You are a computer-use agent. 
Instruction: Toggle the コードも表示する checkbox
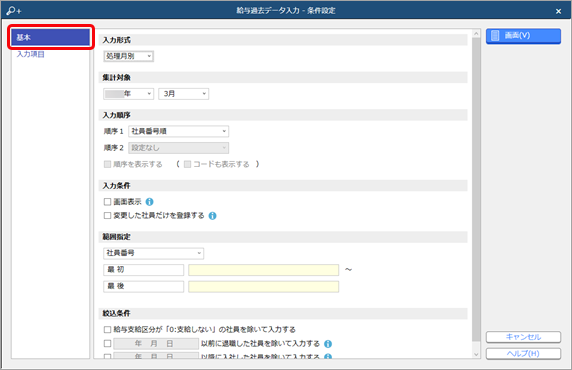pos(187,164)
